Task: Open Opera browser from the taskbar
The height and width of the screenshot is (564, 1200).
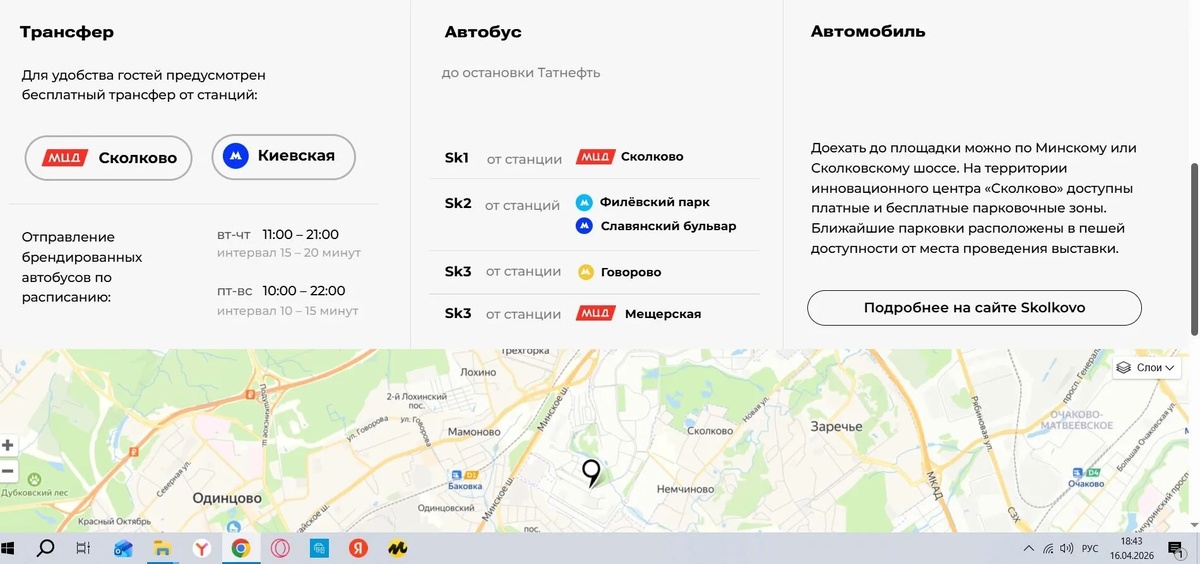Action: coord(280,549)
